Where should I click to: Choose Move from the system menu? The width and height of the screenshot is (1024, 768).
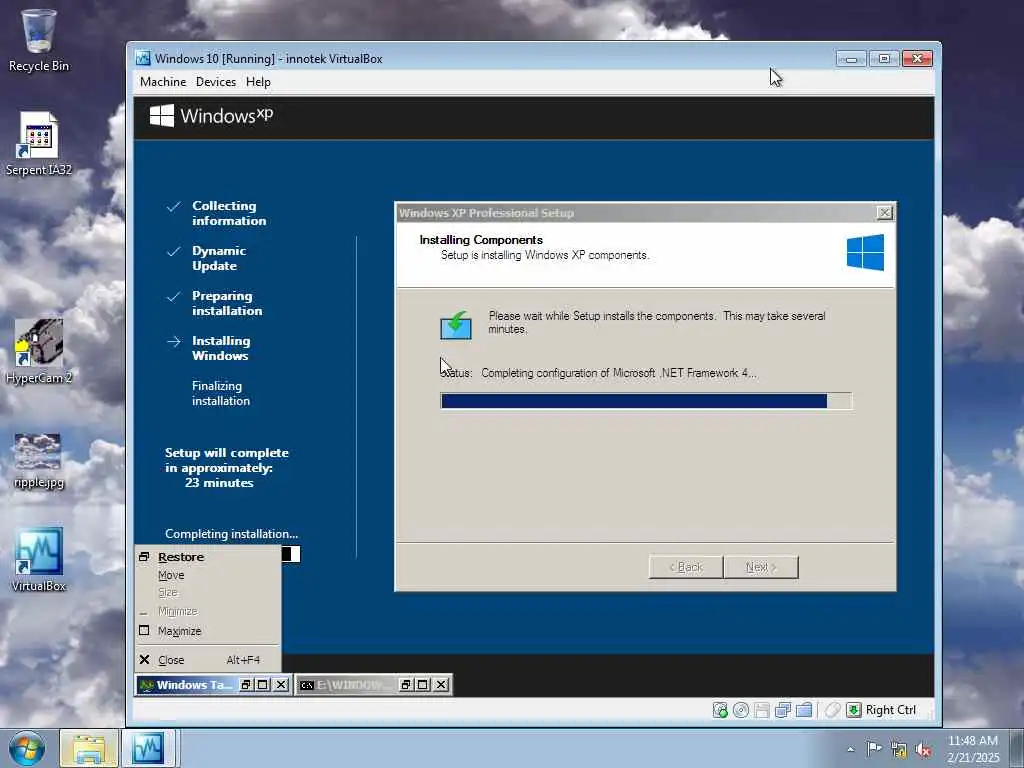click(x=208, y=575)
